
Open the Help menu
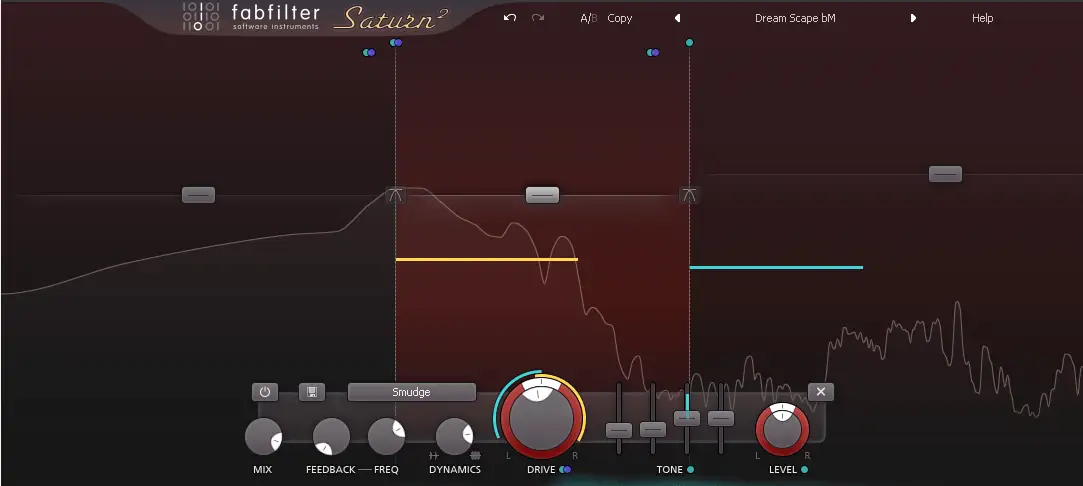click(x=982, y=18)
